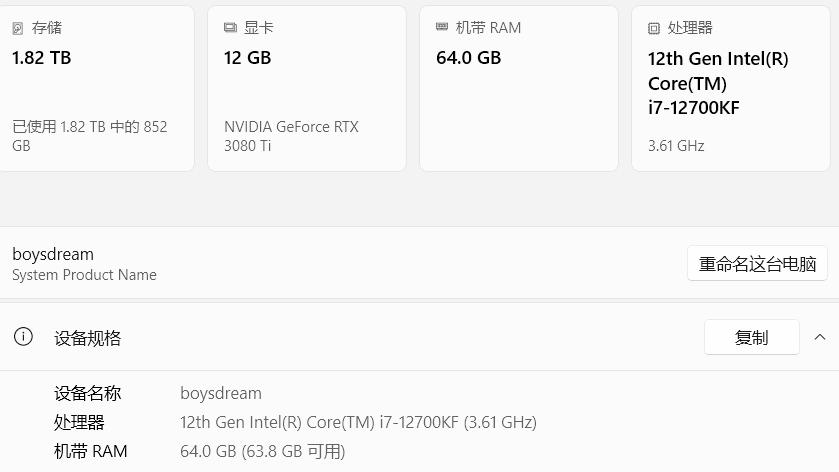Select the 12 GB graphics memory value
839x472 pixels.
pos(247,58)
